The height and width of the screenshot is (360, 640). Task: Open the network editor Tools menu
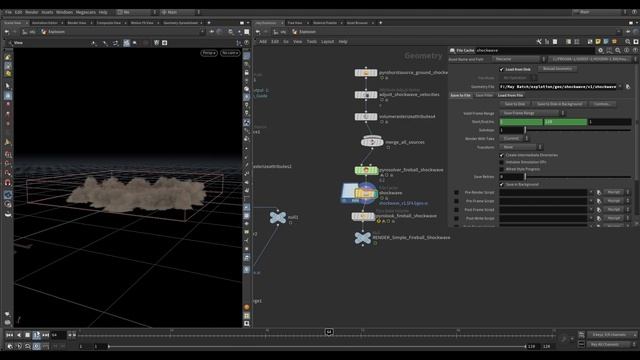coord(312,42)
